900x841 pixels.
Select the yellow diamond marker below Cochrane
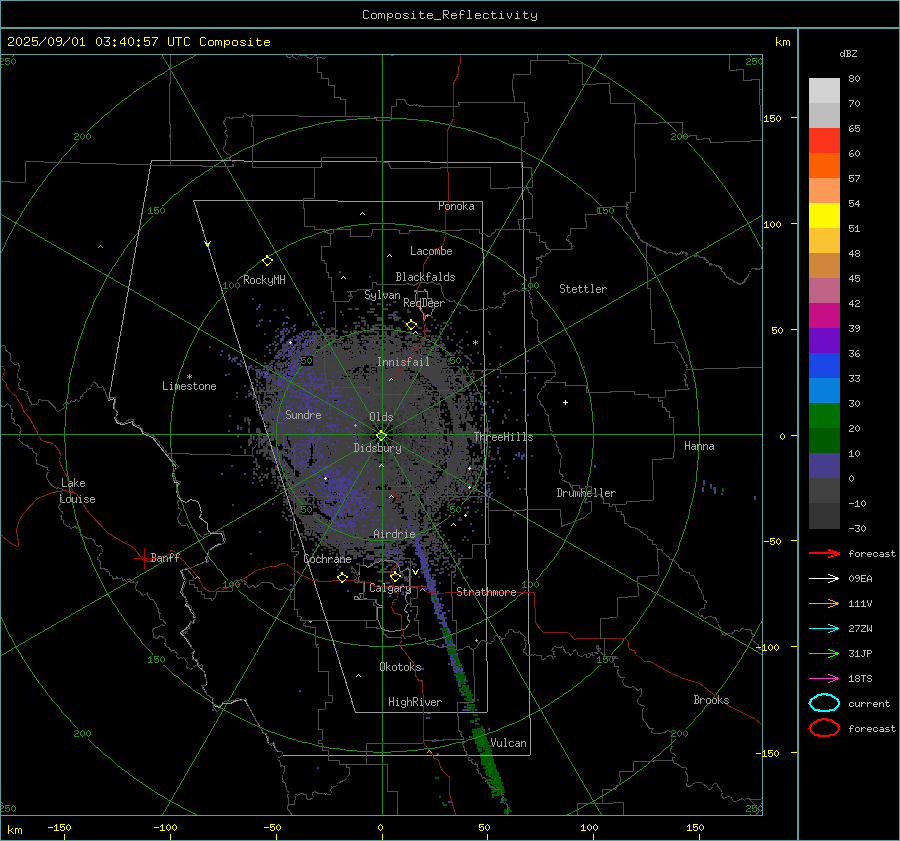point(343,577)
